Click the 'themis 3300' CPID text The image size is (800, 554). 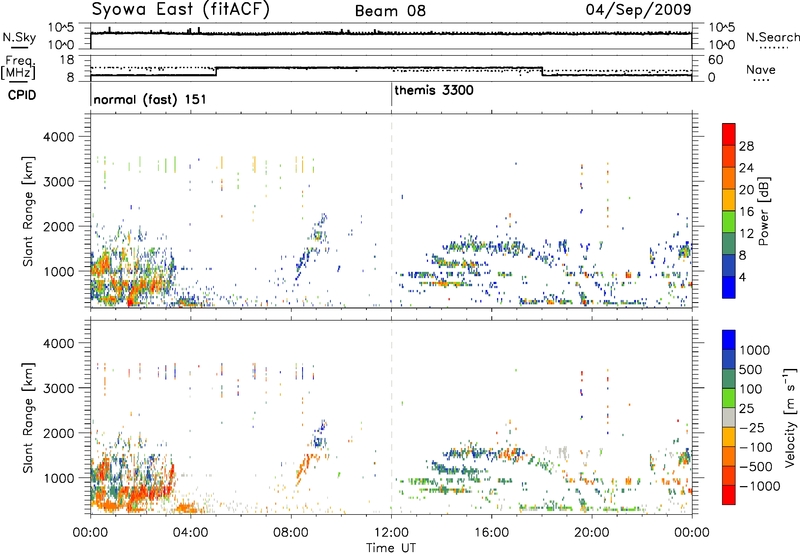[x=434, y=90]
